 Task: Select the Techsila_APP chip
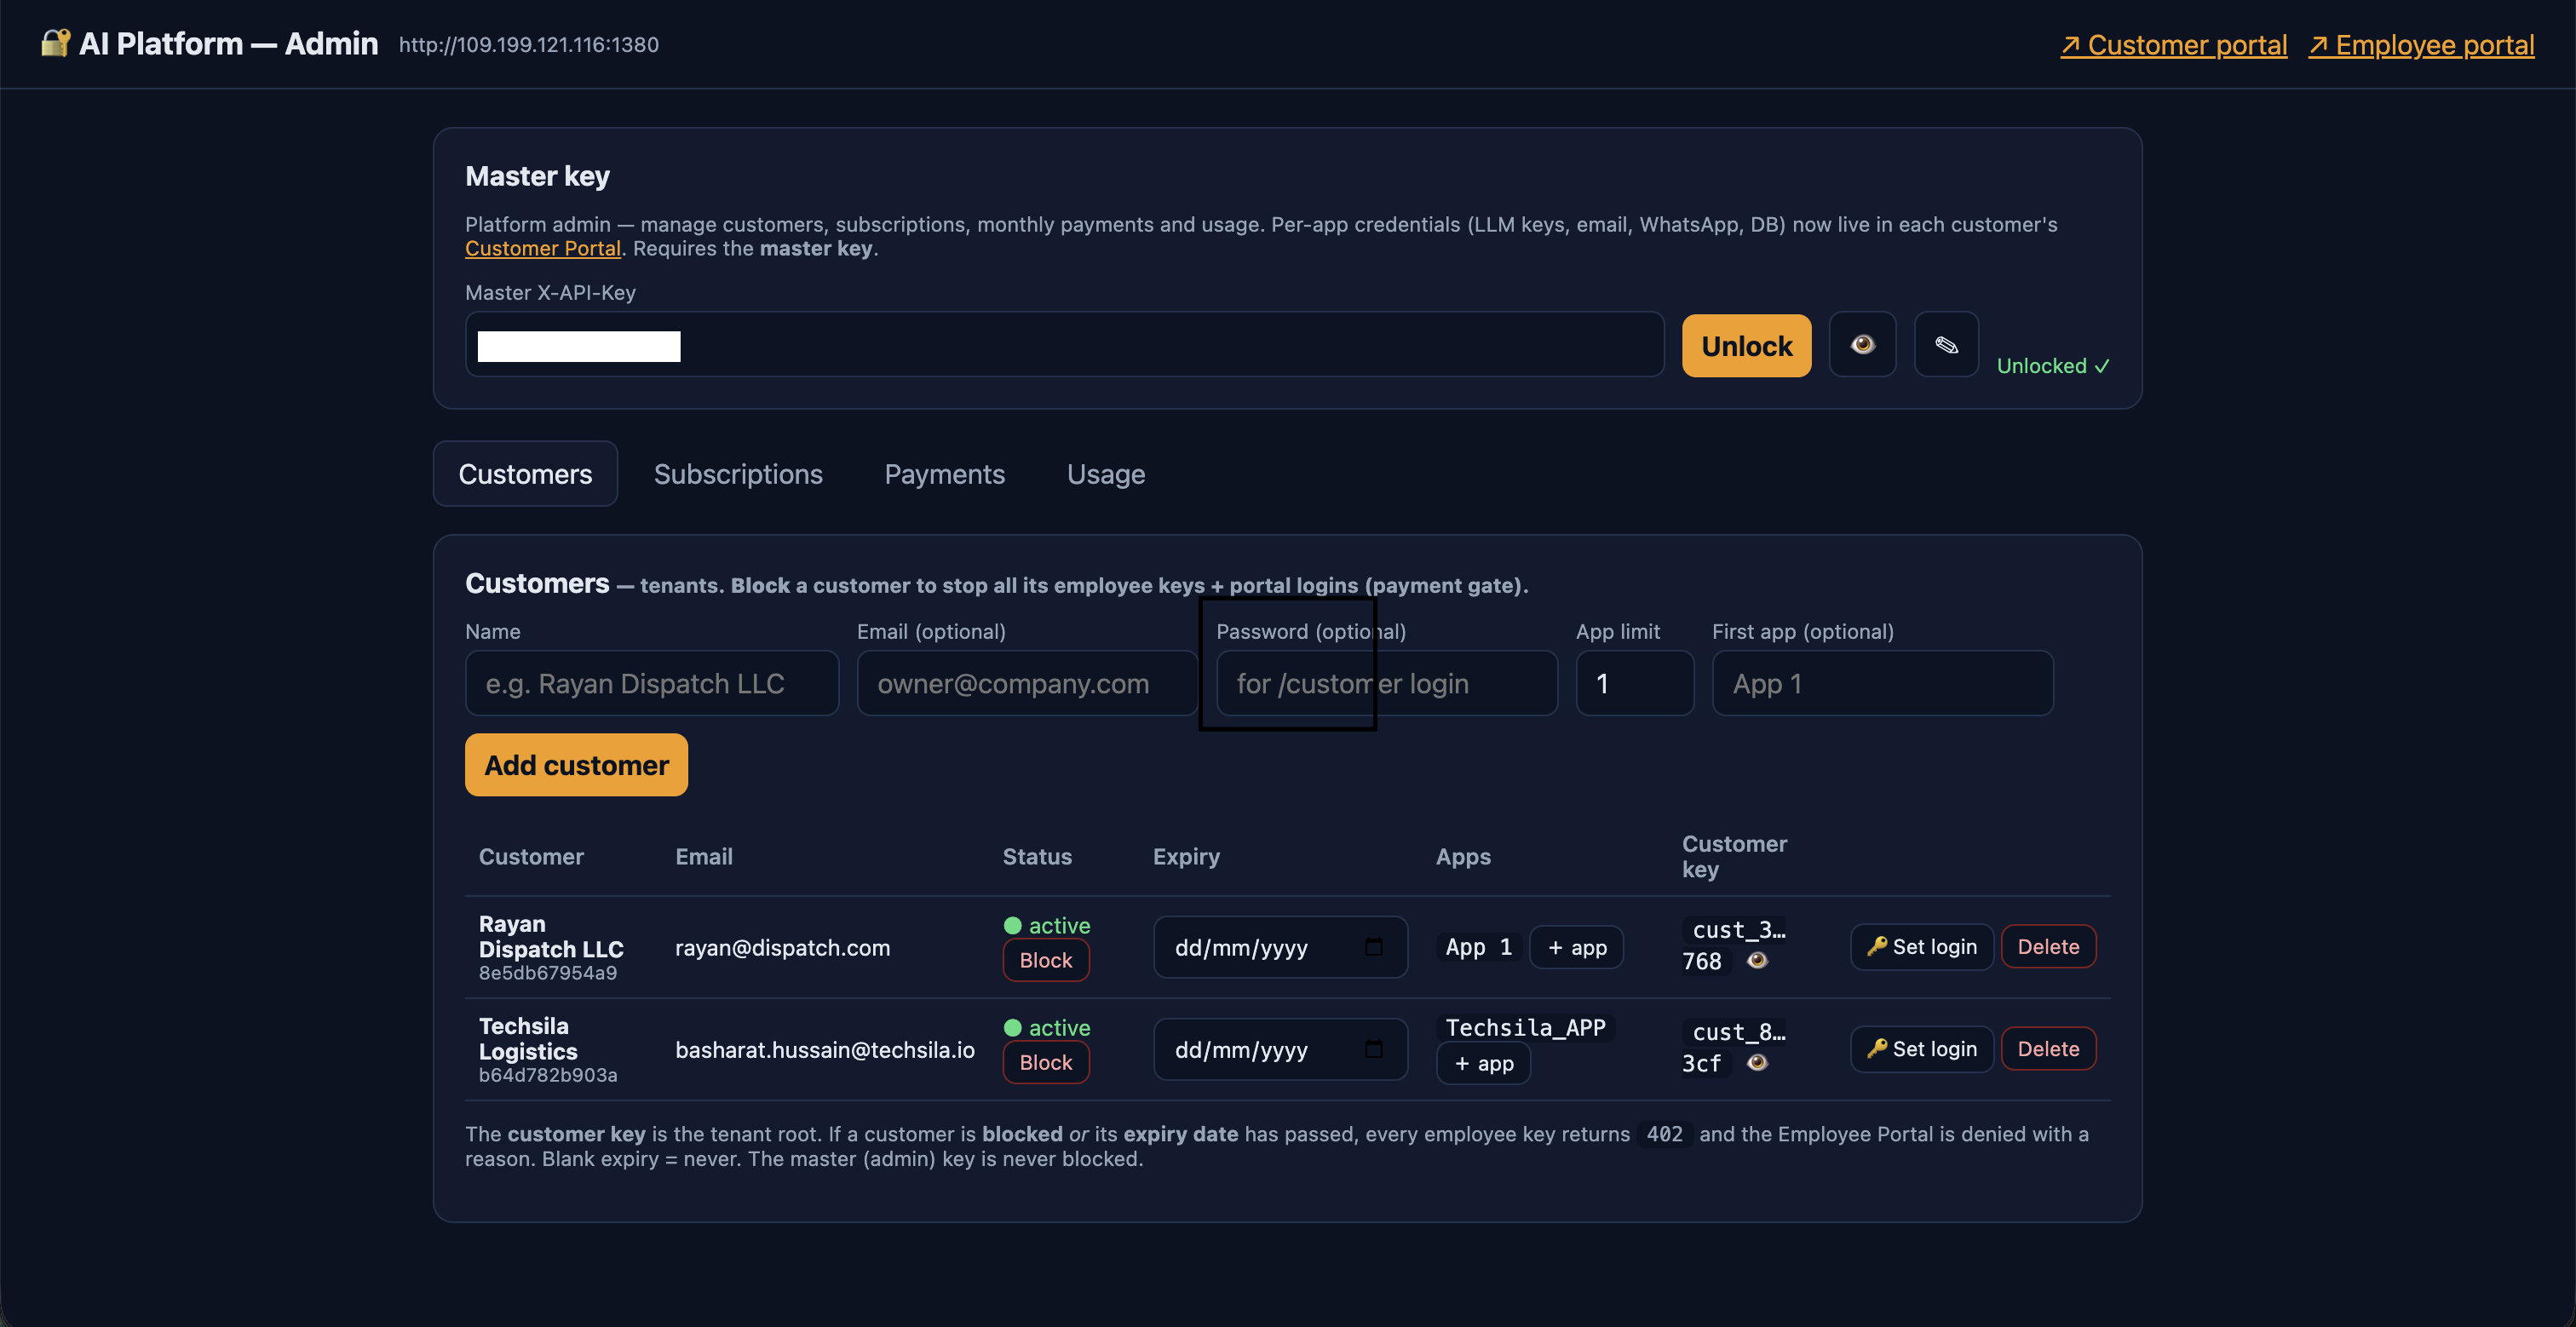click(1525, 1028)
